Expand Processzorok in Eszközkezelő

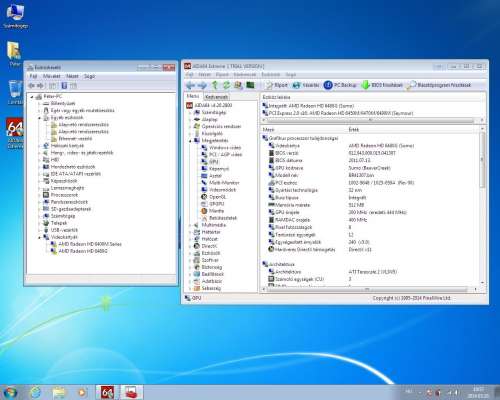click(x=39, y=195)
